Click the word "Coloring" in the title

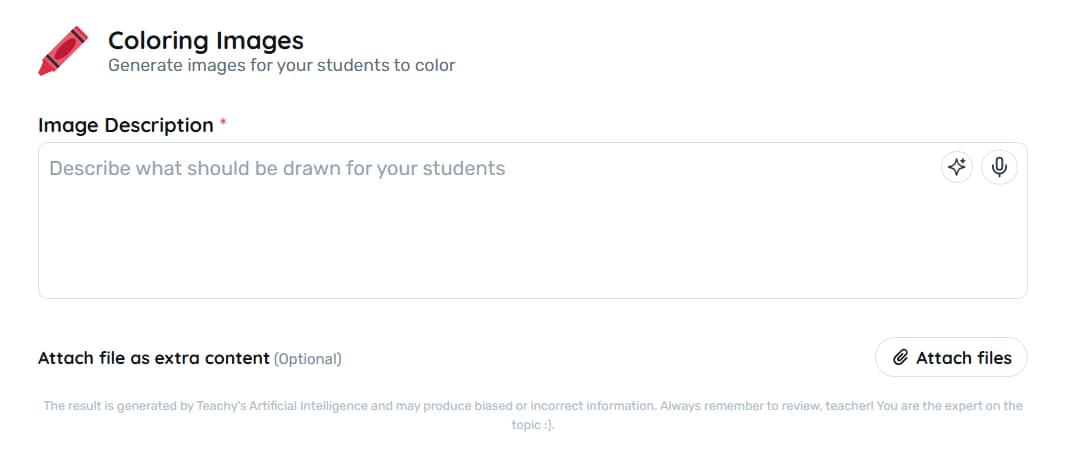[157, 41]
